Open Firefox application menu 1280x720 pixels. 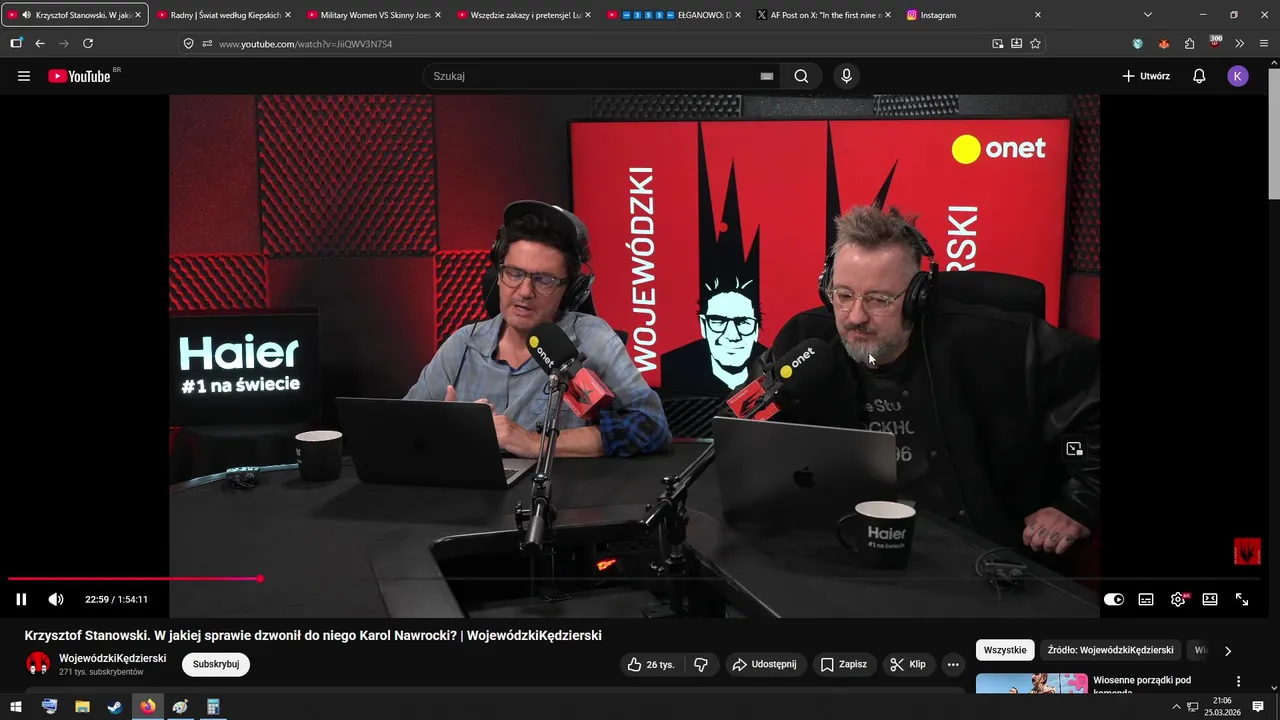[x=1264, y=44]
